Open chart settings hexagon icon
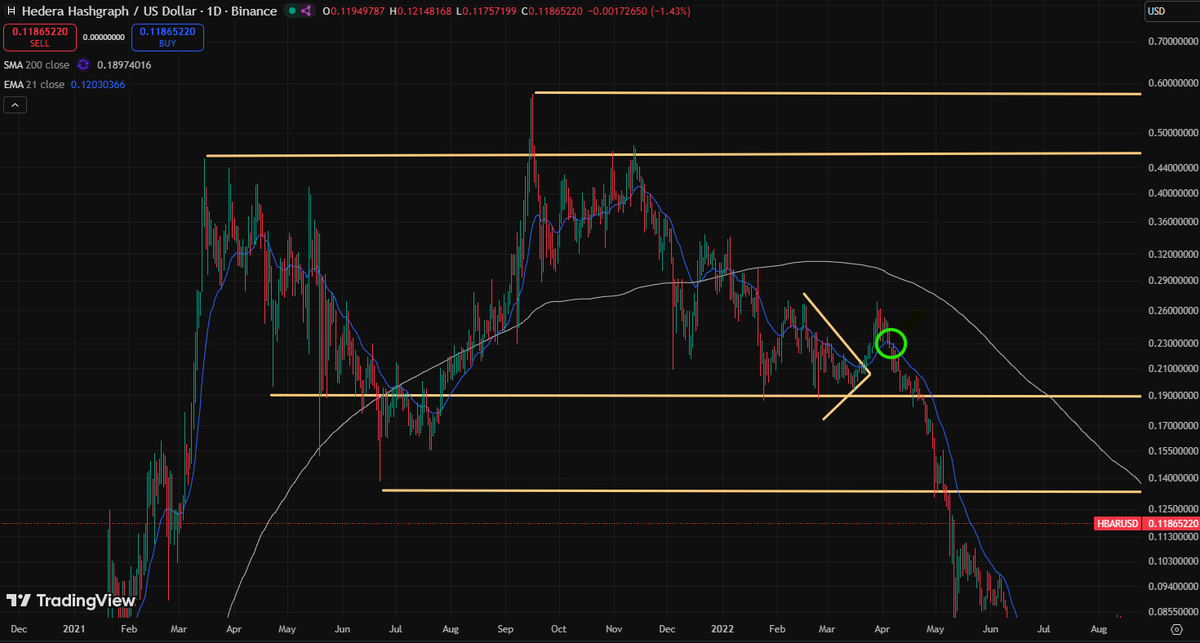Viewport: 1200px width, 643px height. (x=1176, y=628)
